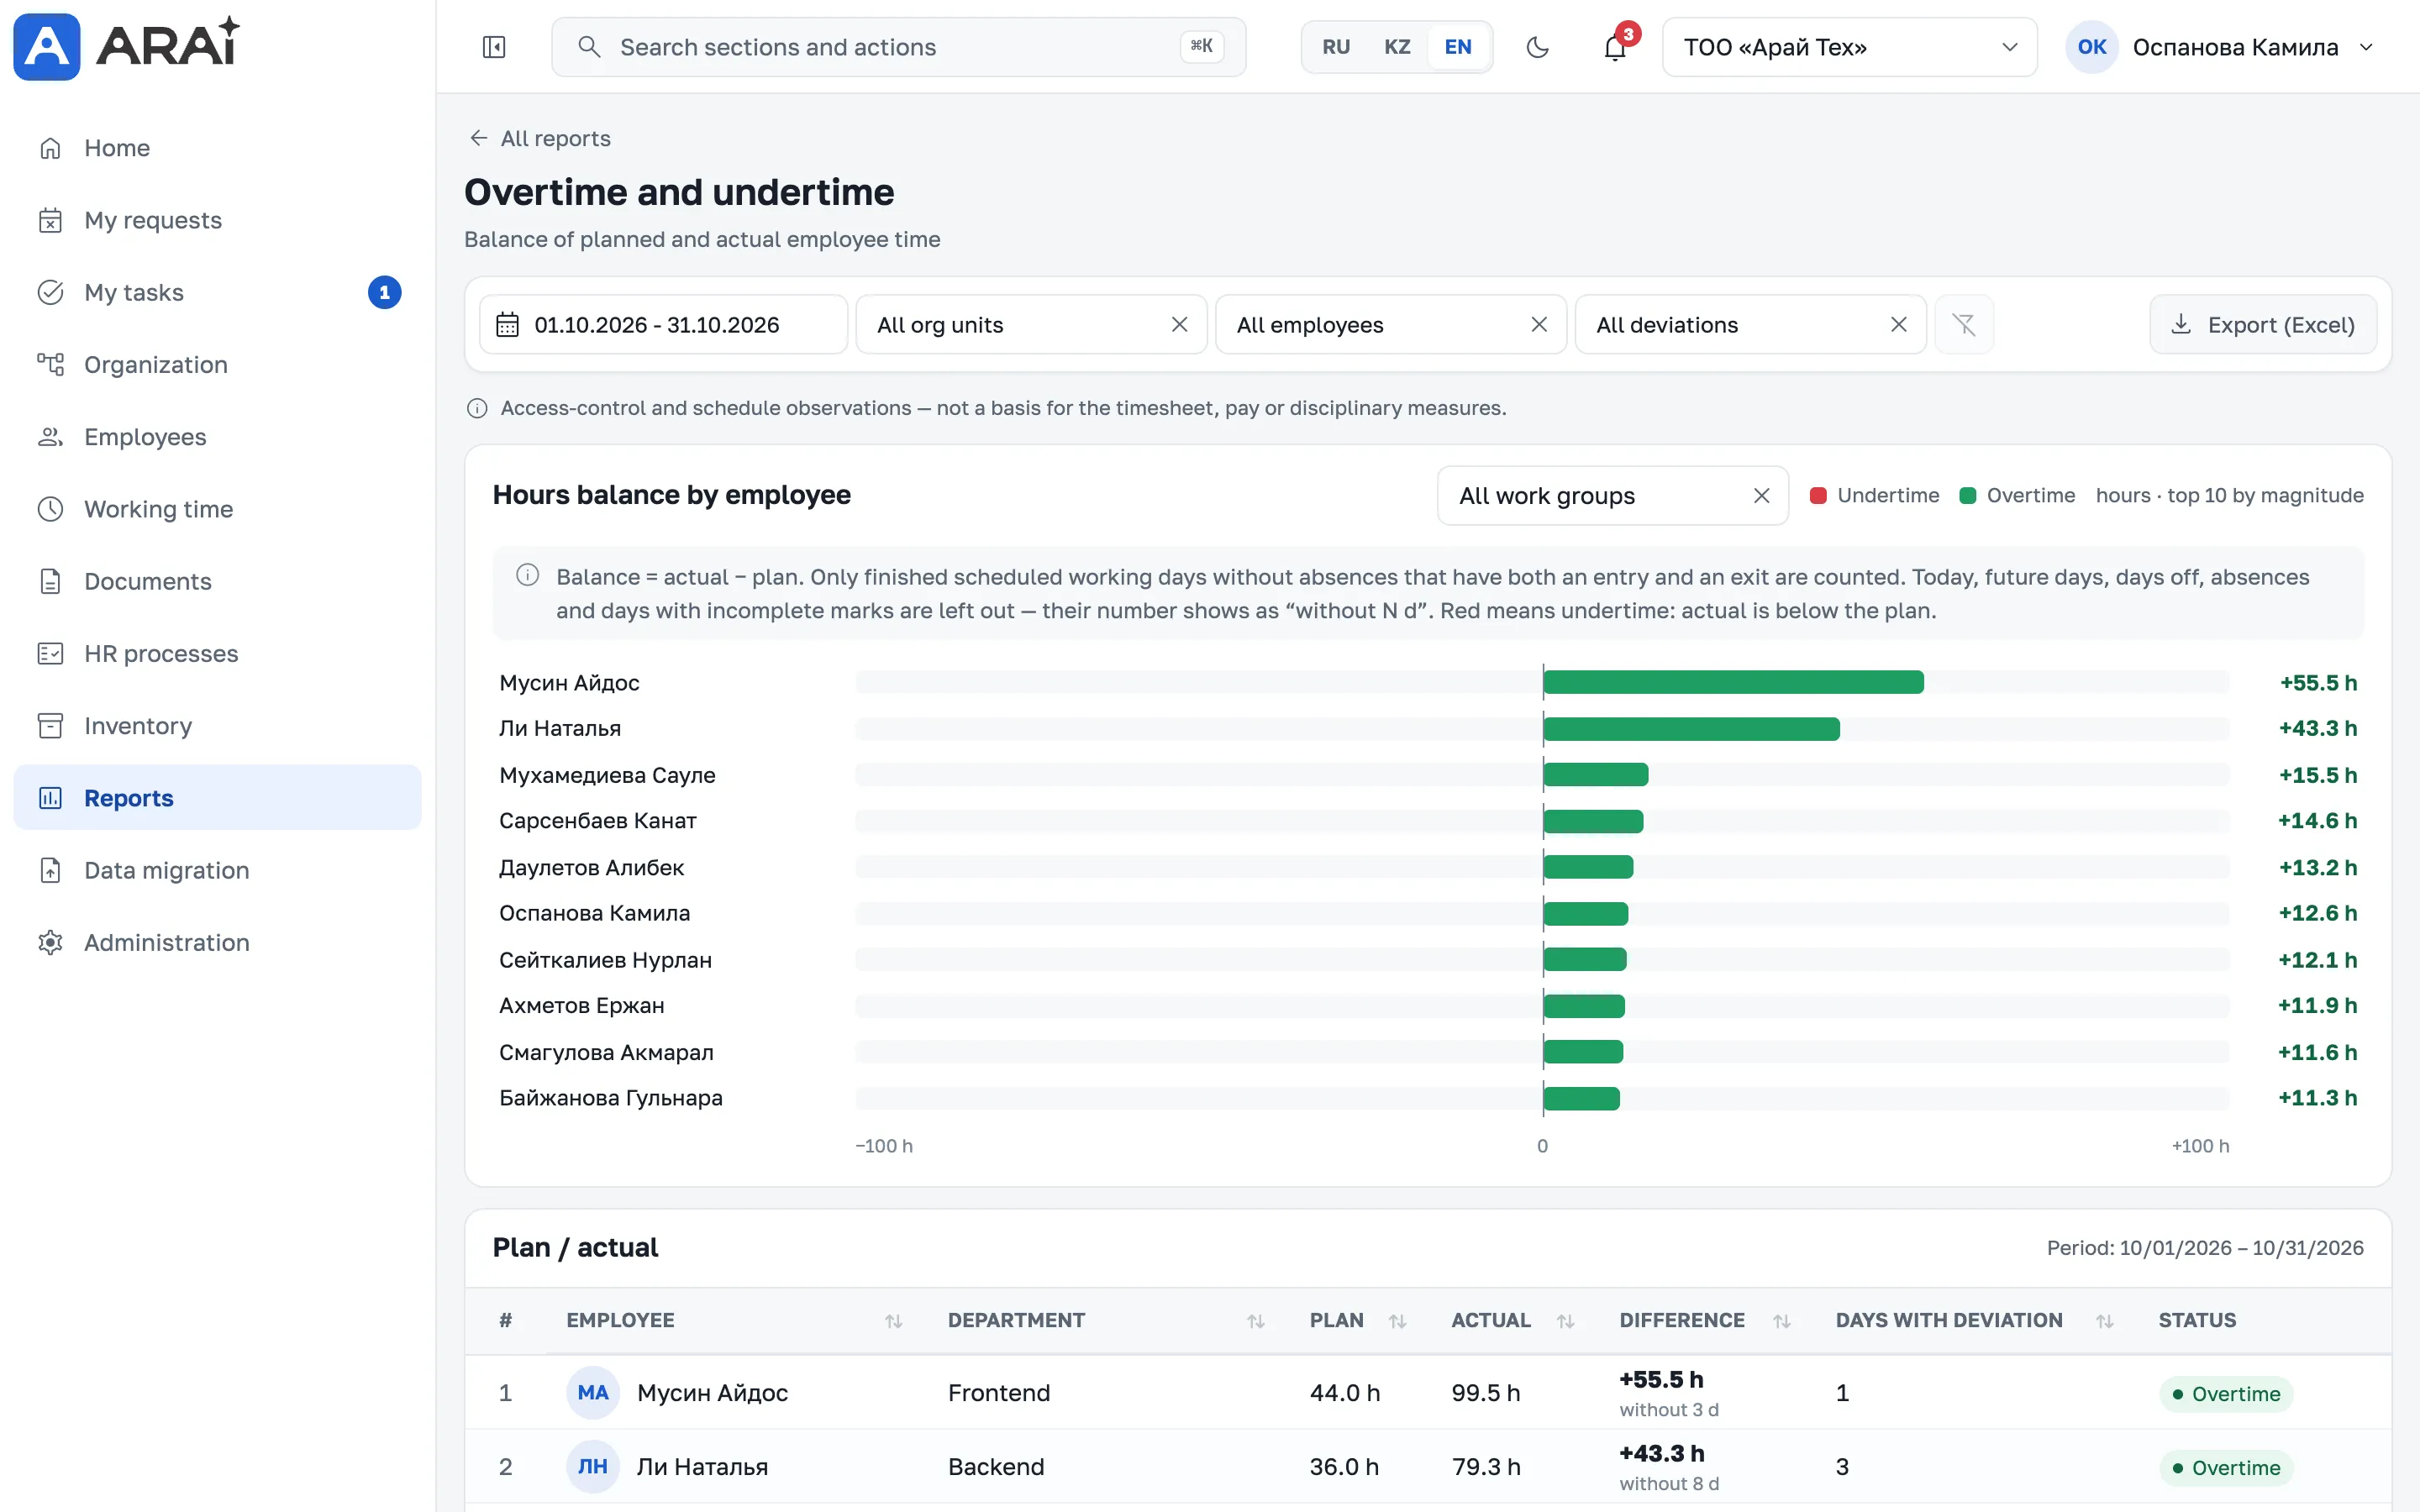
Task: Click the Home sidebar icon
Action: click(x=50, y=148)
